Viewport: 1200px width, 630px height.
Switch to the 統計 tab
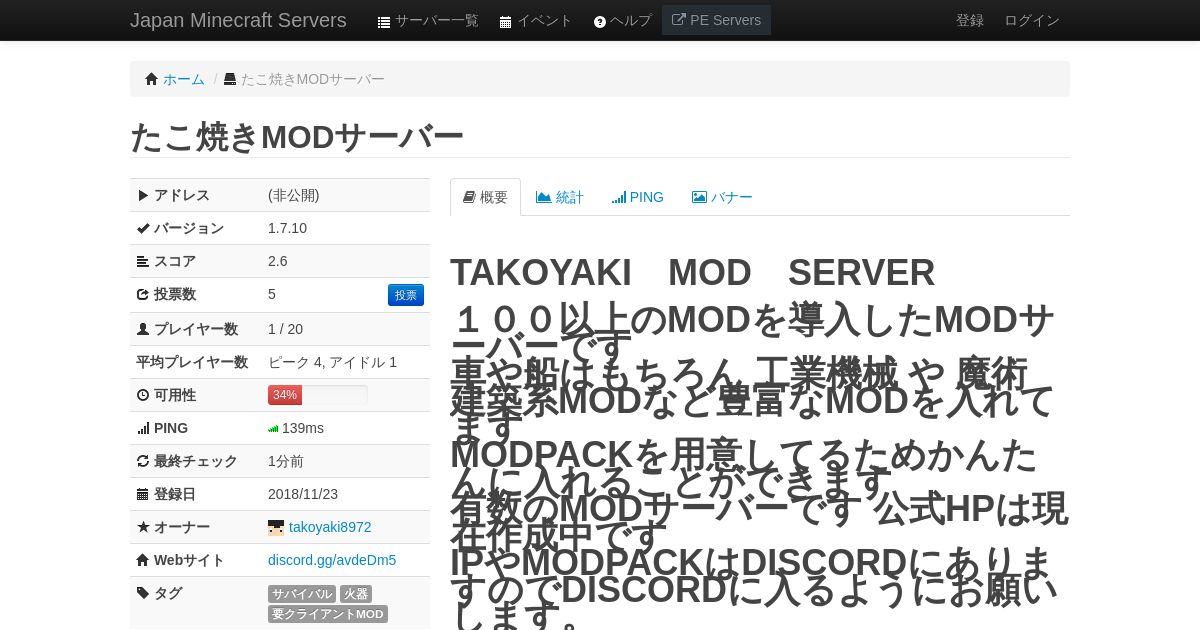tap(560, 197)
